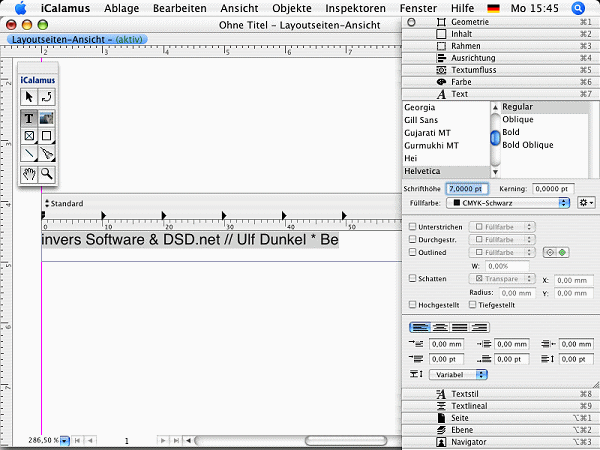Select the pen path tool
Viewport: 600px width, 450px height.
47,153
